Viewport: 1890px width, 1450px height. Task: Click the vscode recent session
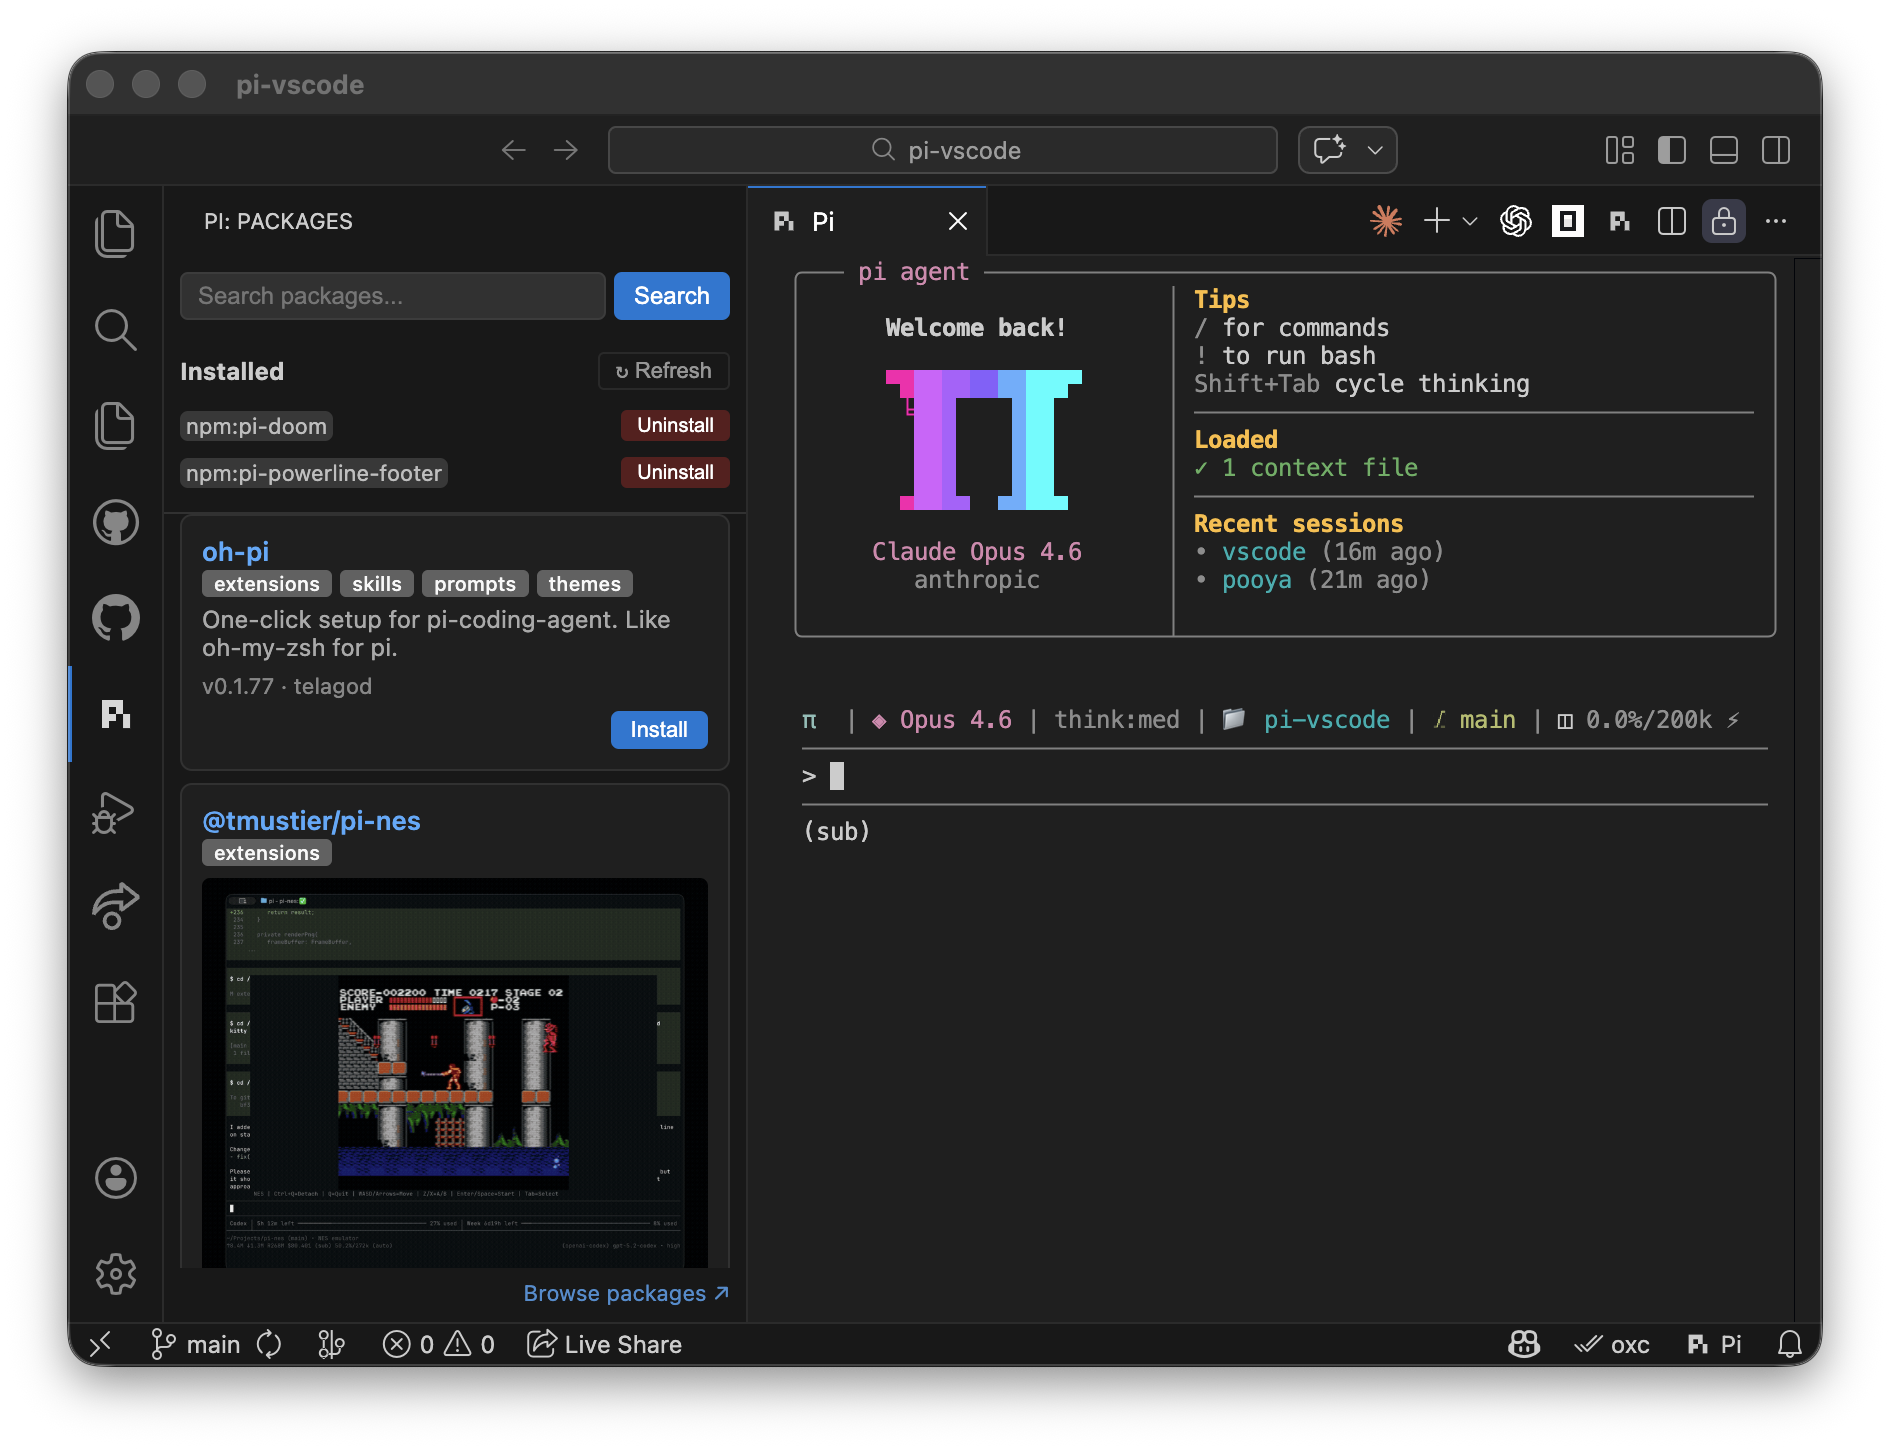1263,552
